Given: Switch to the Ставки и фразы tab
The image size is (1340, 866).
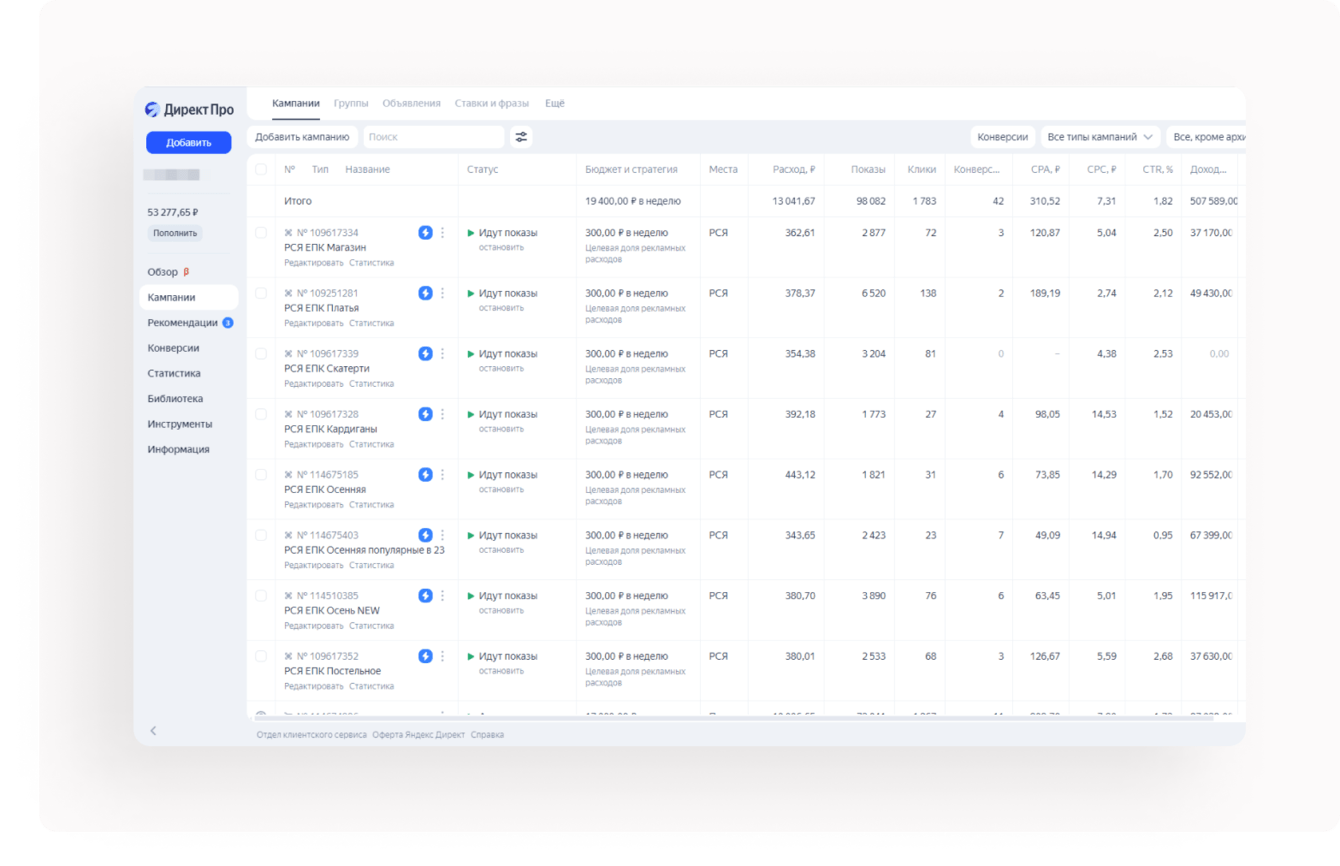Looking at the screenshot, I should (492, 103).
